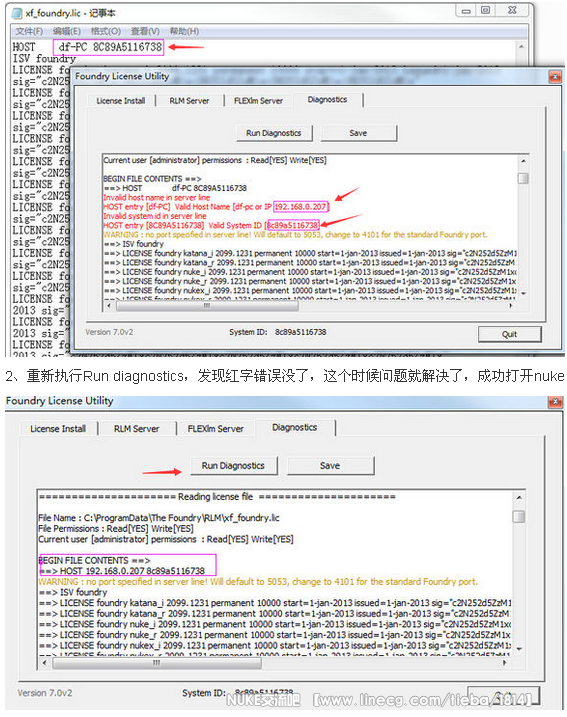This screenshot has width=567, height=717.
Task: Click left scroll arrow of upper diagnostics output
Action: coord(109,306)
